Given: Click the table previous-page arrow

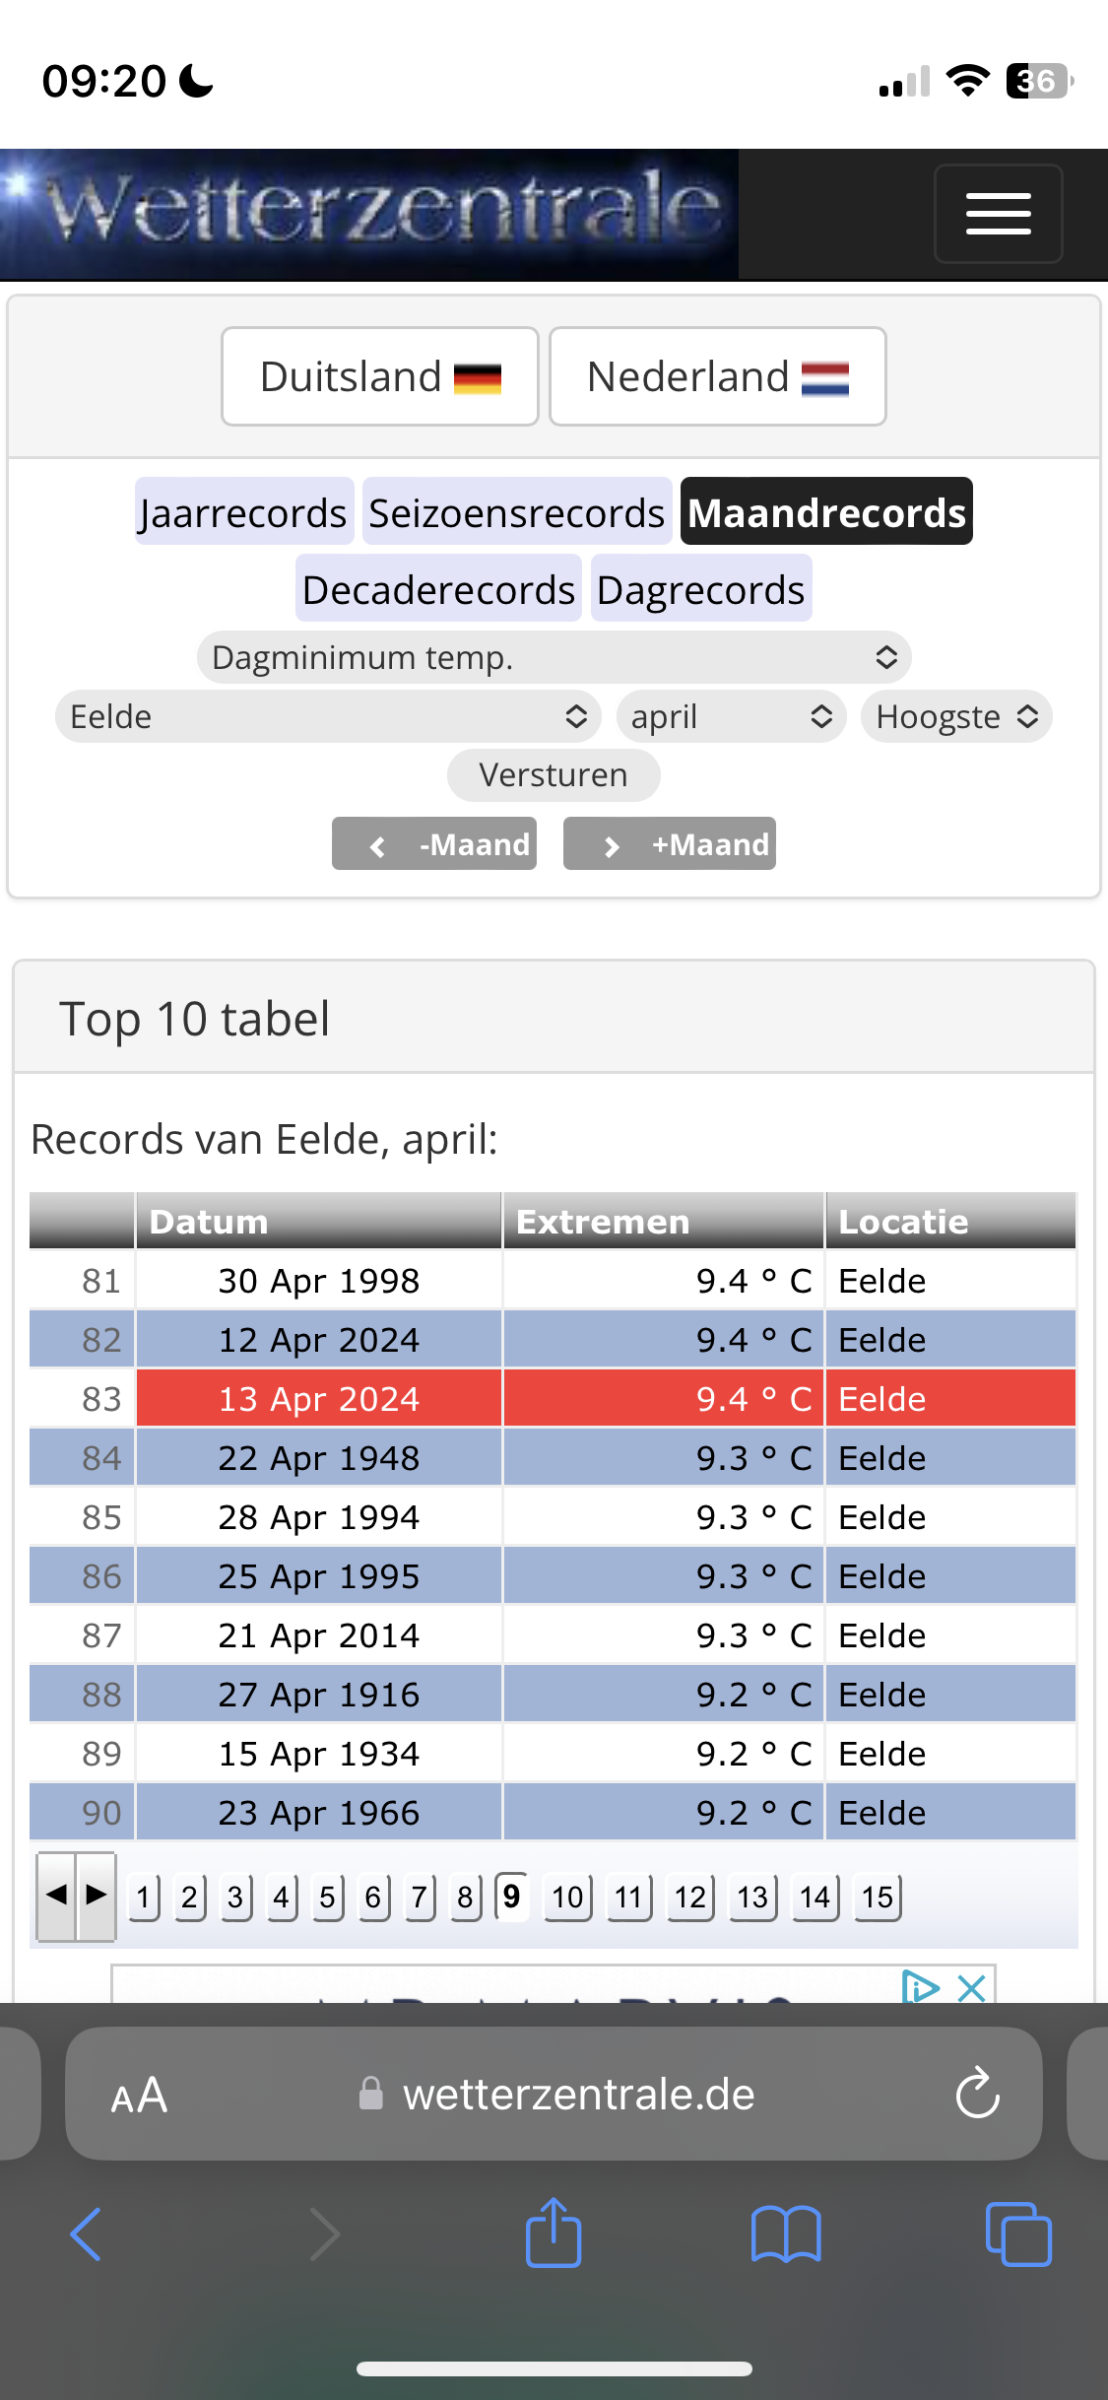Looking at the screenshot, I should point(56,1895).
